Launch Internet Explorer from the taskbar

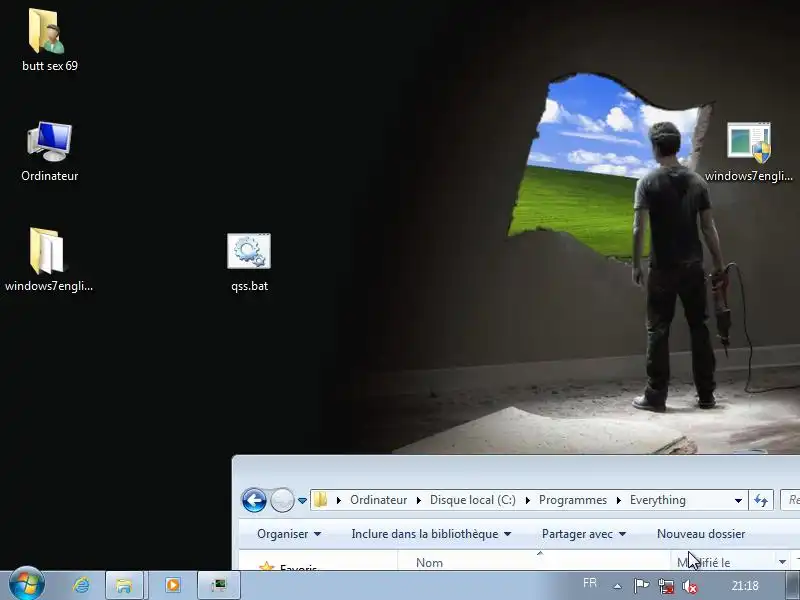(x=82, y=585)
